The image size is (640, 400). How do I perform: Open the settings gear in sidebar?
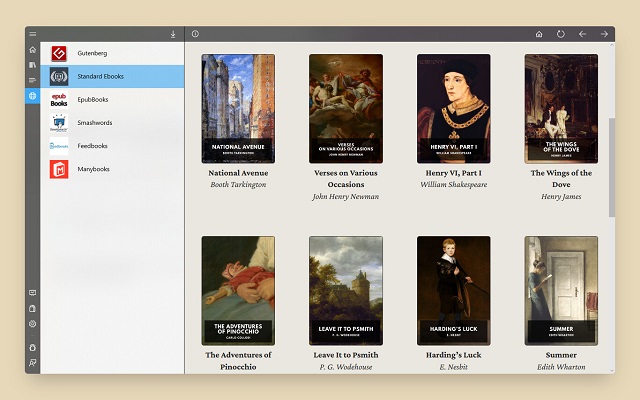pyautogui.click(x=33, y=324)
